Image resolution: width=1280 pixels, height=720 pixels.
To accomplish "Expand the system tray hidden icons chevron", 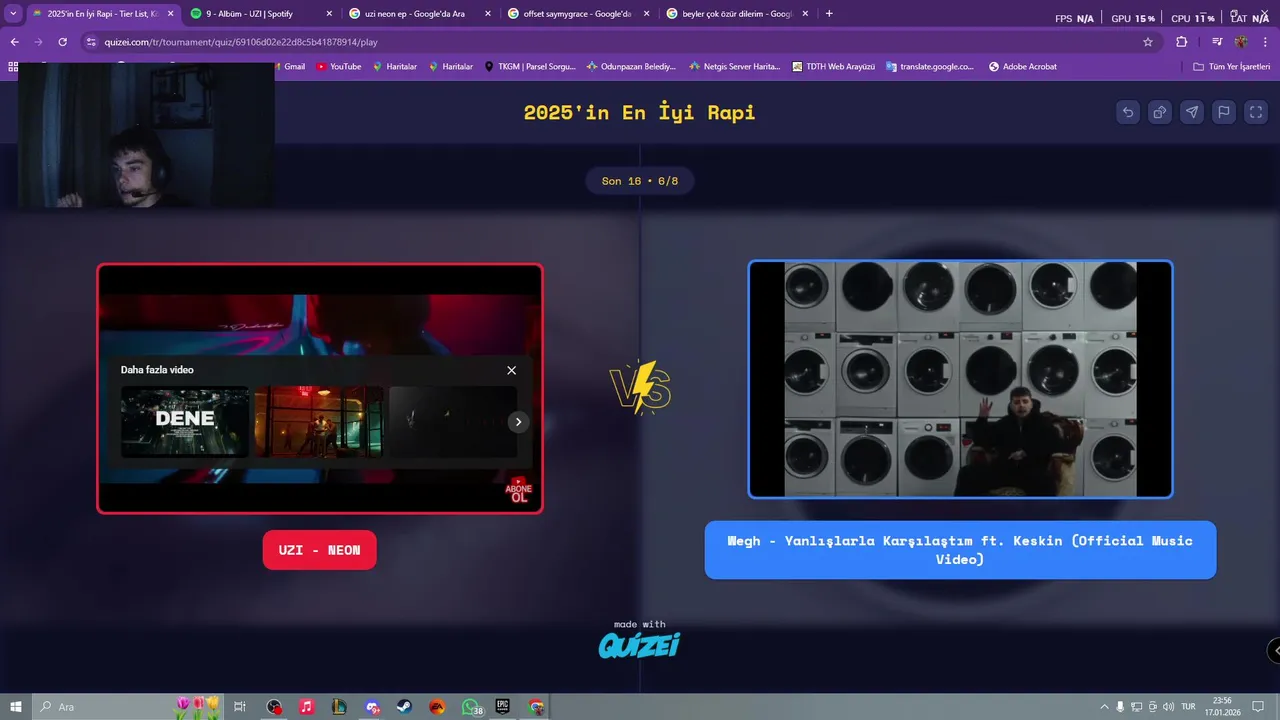I will 1104,707.
